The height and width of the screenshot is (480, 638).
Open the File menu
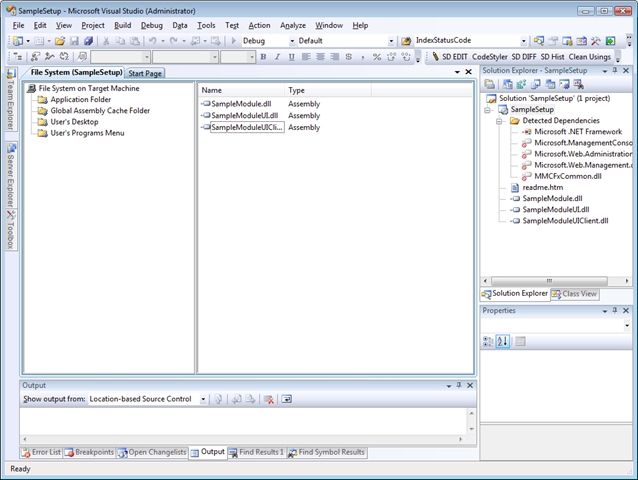[18, 25]
